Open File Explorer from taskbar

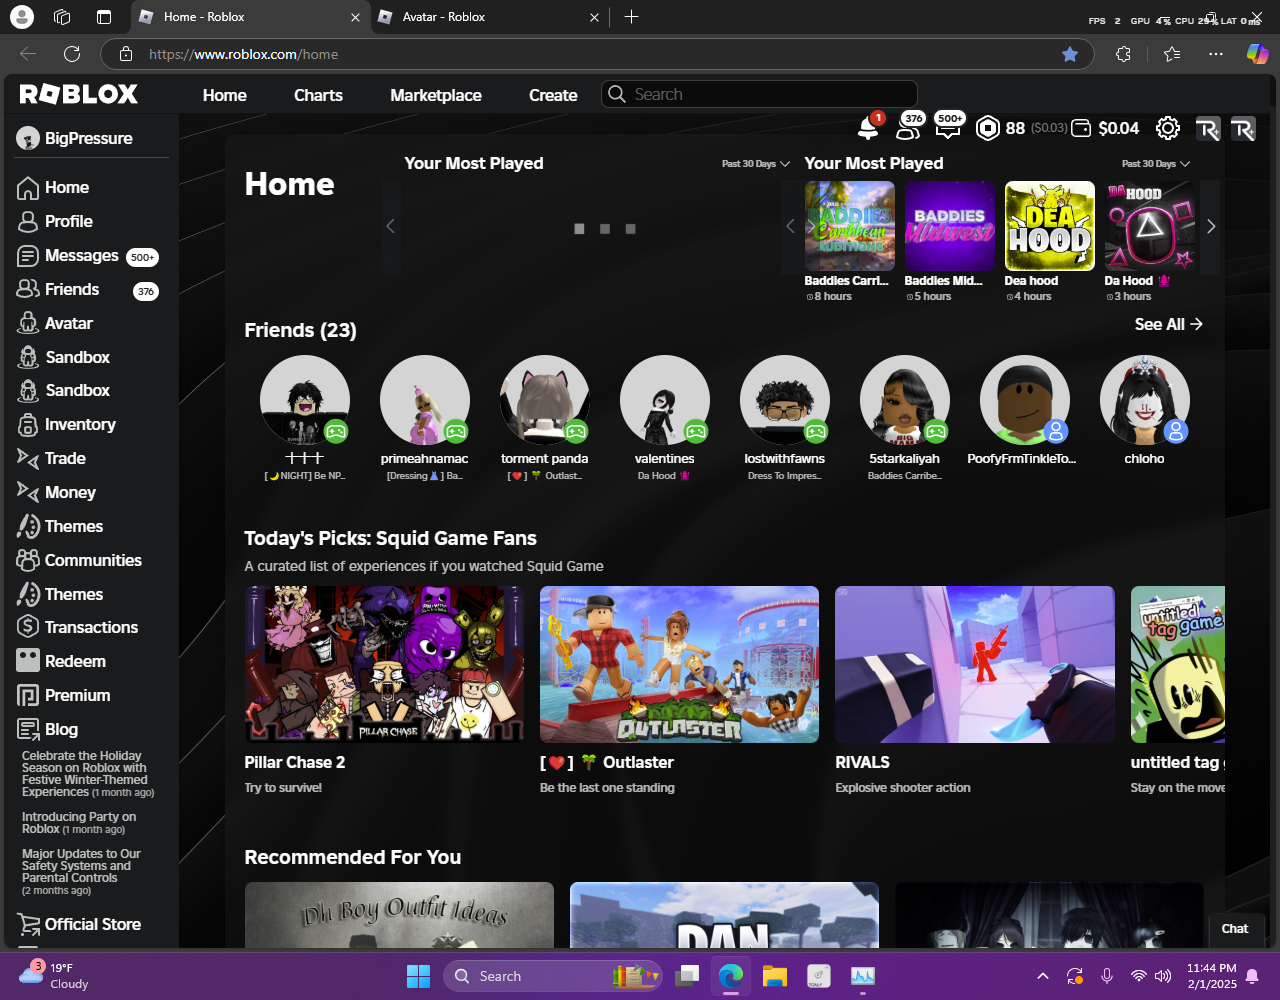tap(774, 976)
